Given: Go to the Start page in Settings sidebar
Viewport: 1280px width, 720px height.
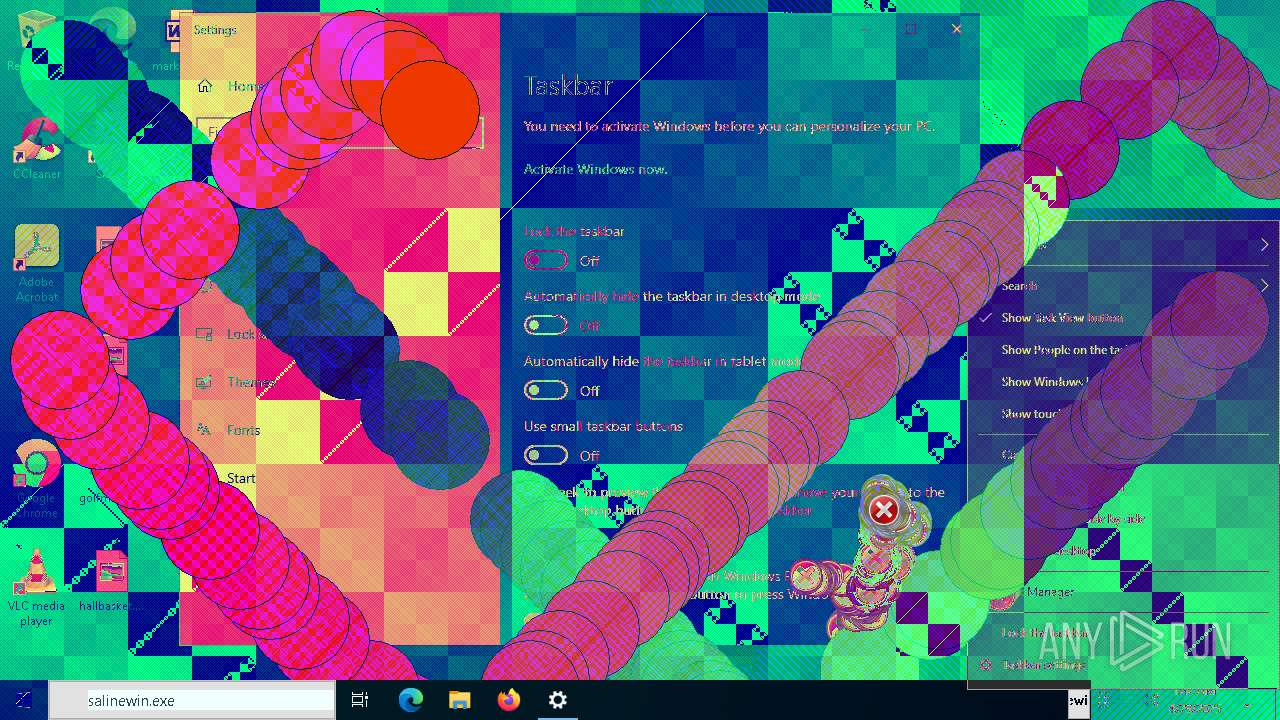Looking at the screenshot, I should pos(241,478).
